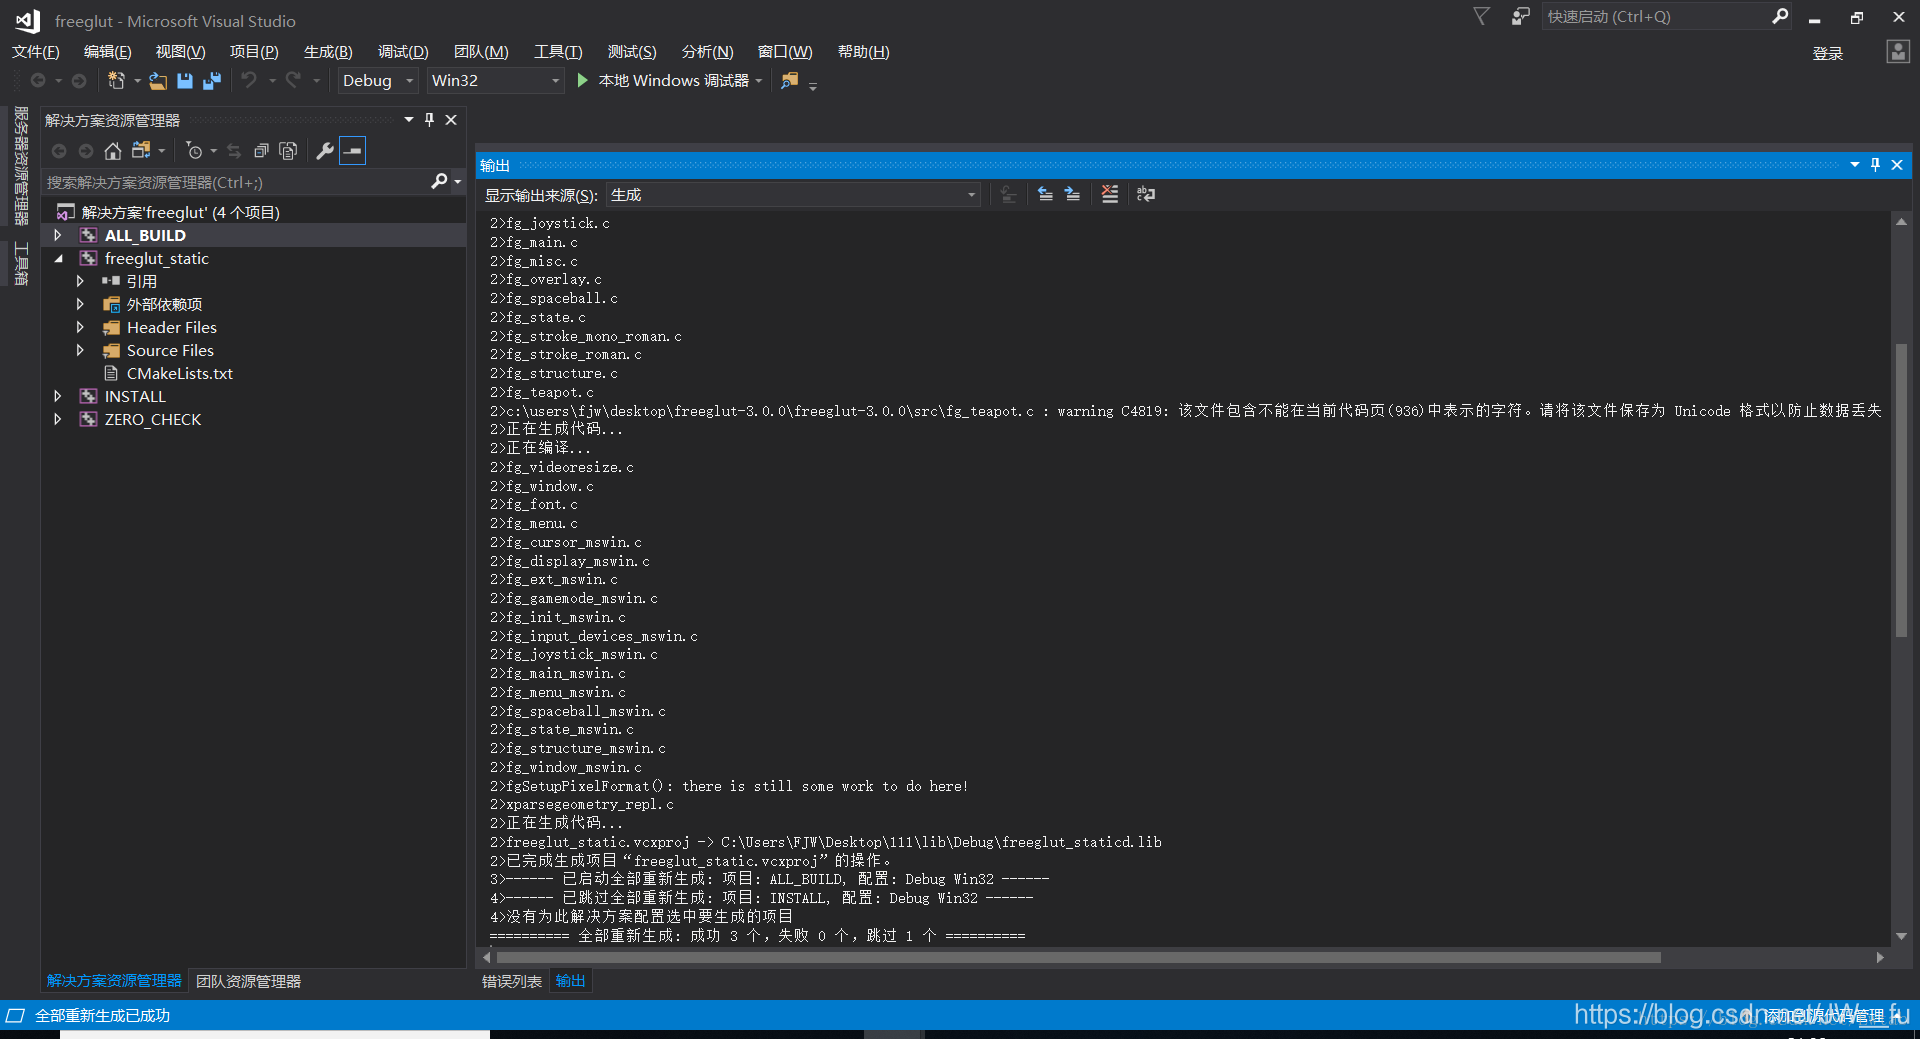Click the Find in Files icon
The height and width of the screenshot is (1039, 1920).
click(790, 80)
